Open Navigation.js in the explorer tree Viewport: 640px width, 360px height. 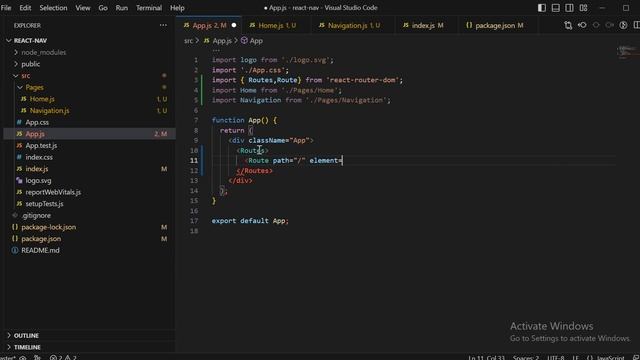coord(88,111)
